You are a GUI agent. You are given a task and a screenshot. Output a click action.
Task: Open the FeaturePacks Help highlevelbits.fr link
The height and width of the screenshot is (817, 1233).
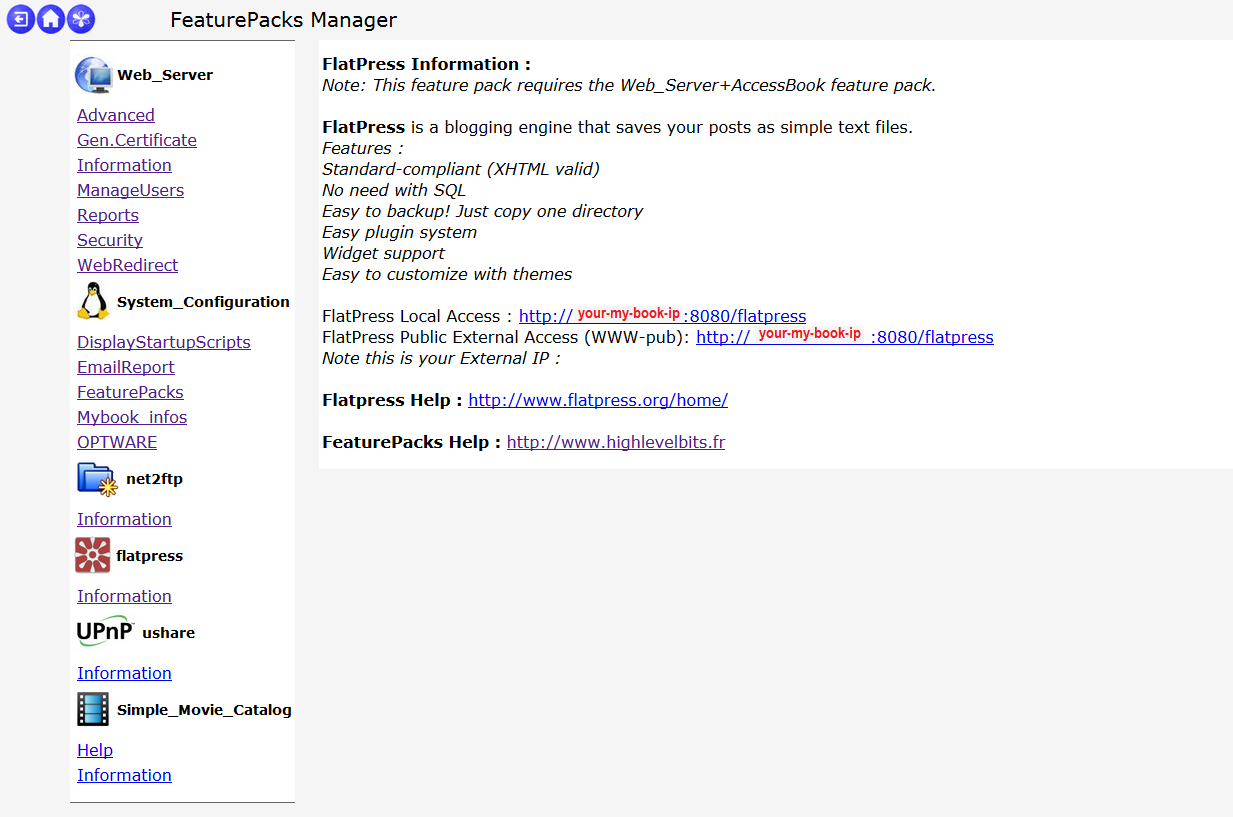pyautogui.click(x=615, y=441)
